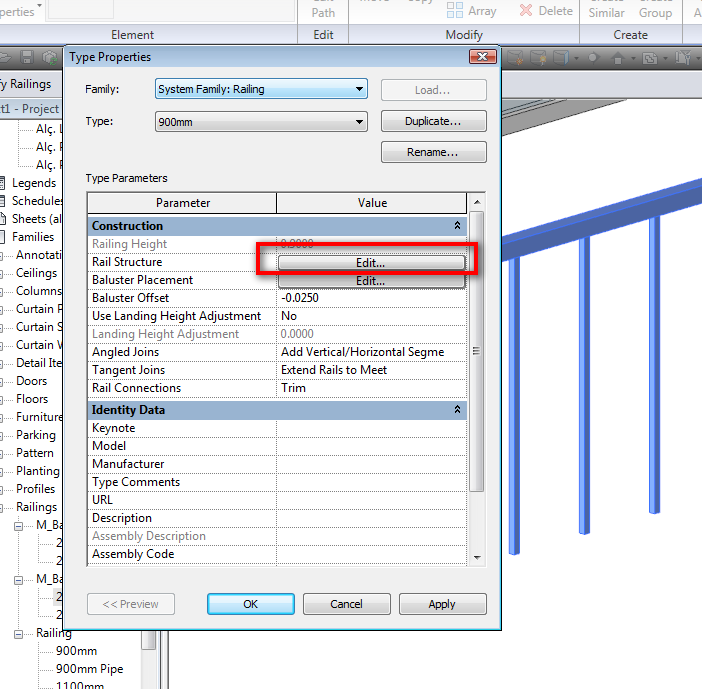702x689 pixels.
Task: Click the Sheets icon in project browser
Action: pos(3,218)
